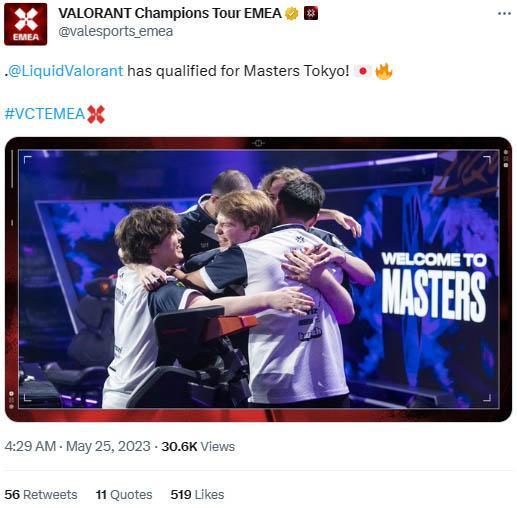Image resolution: width=517 pixels, height=508 pixels.
Task: Open the Welcome to Masters image
Action: coord(258,279)
